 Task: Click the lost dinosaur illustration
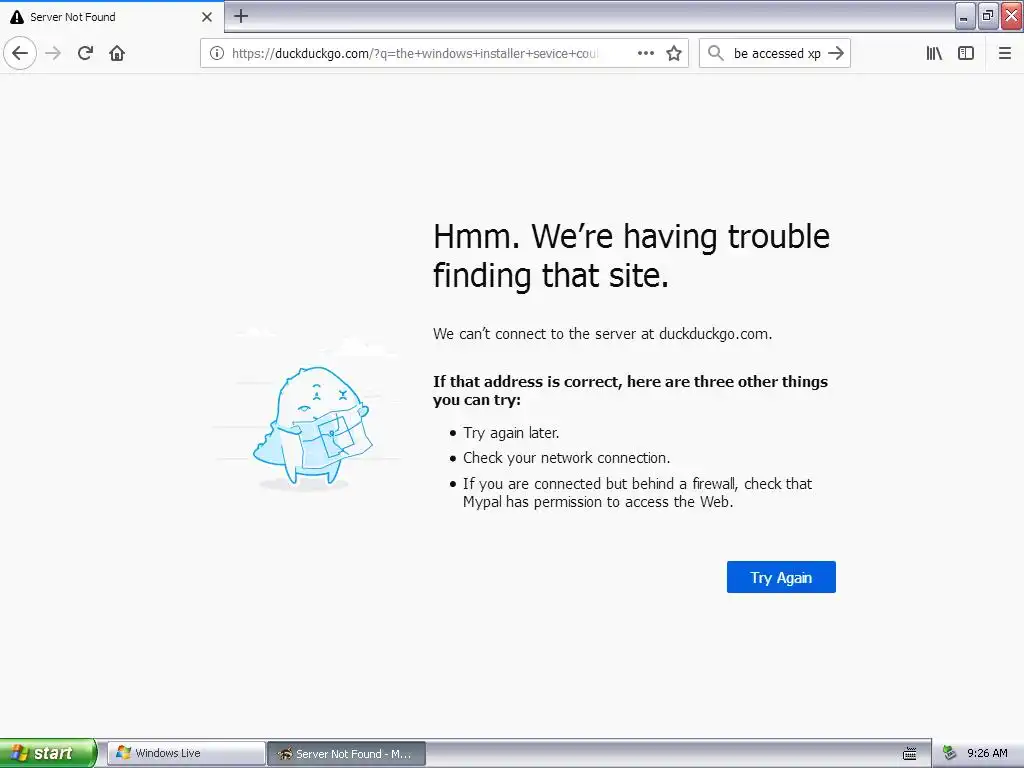pyautogui.click(x=312, y=426)
